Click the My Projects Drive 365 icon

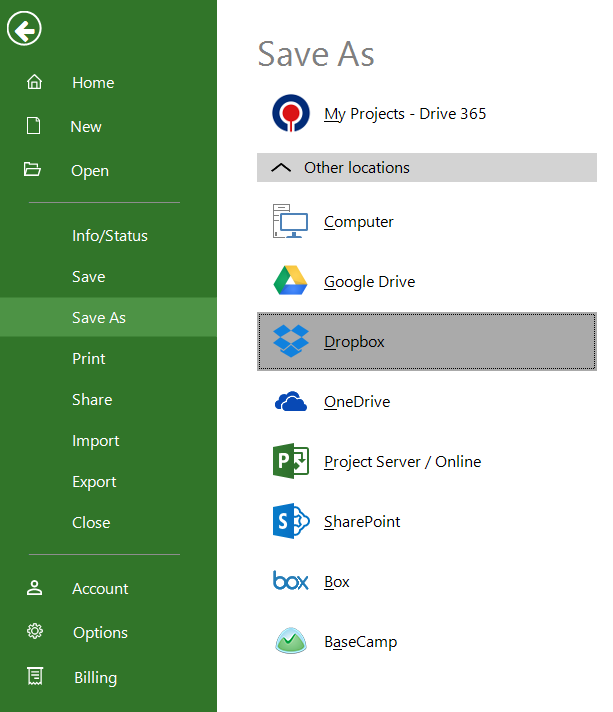(x=291, y=114)
